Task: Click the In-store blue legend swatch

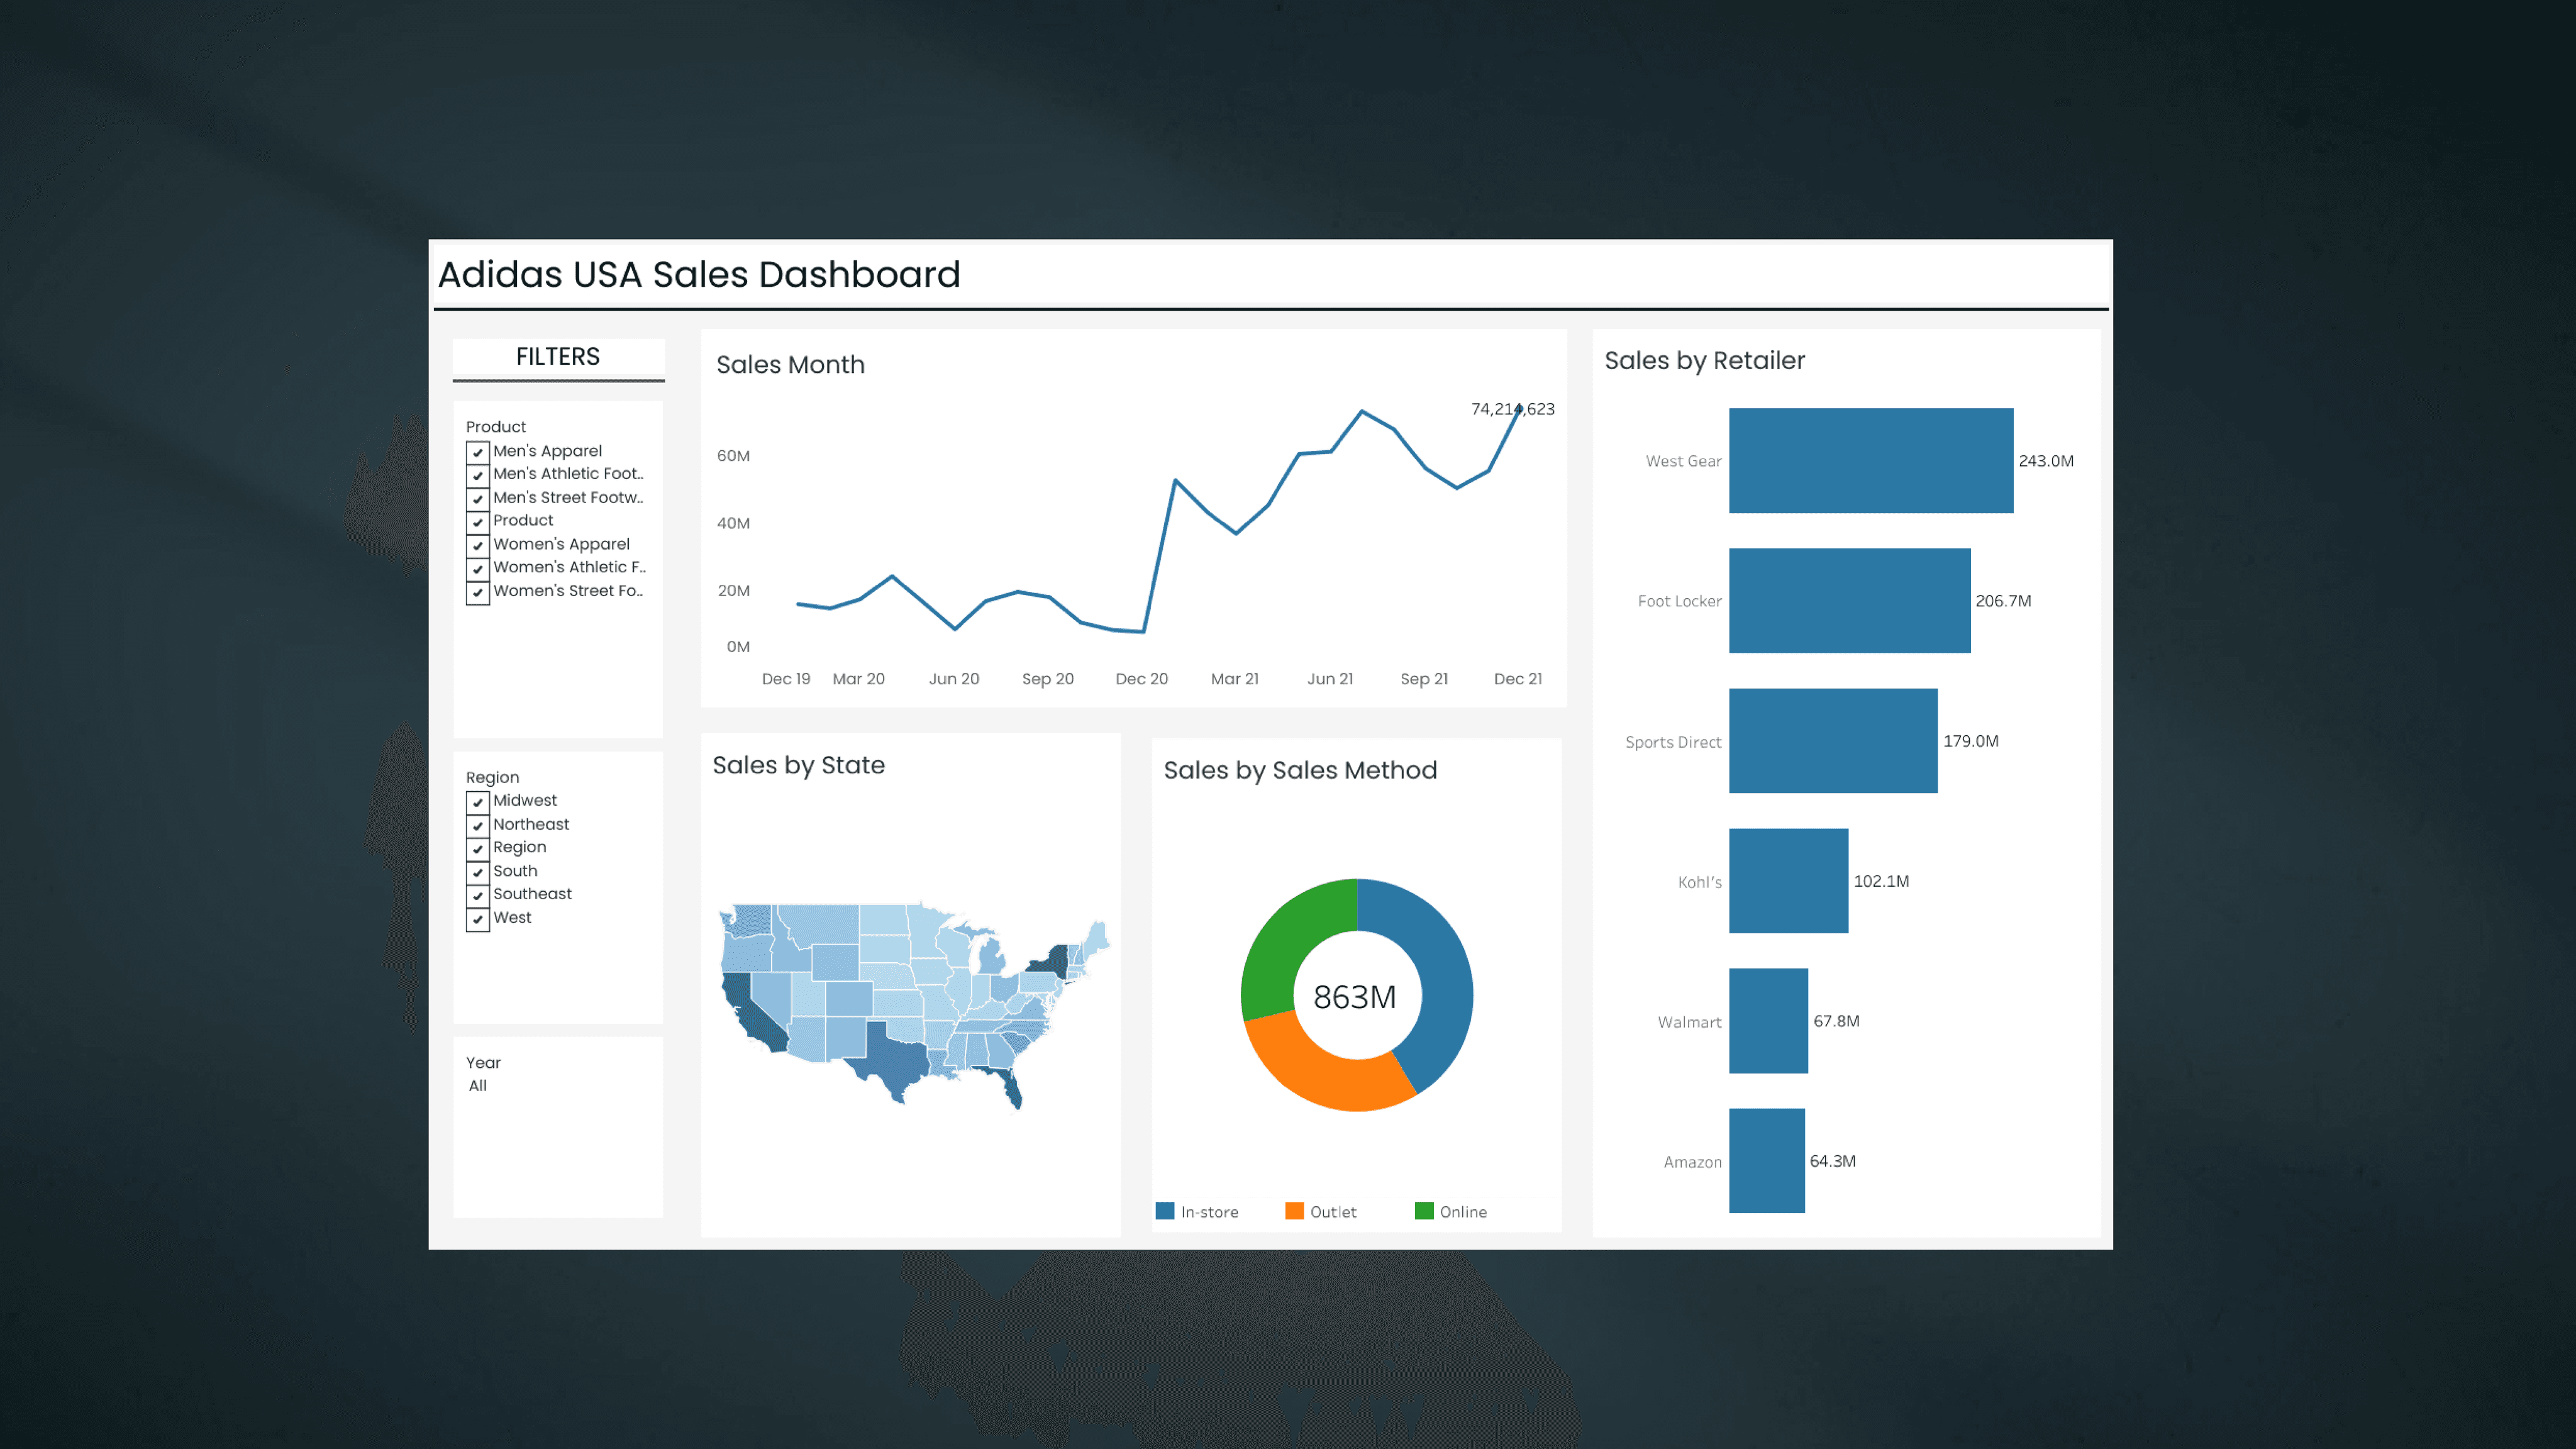Action: pos(1165,1211)
